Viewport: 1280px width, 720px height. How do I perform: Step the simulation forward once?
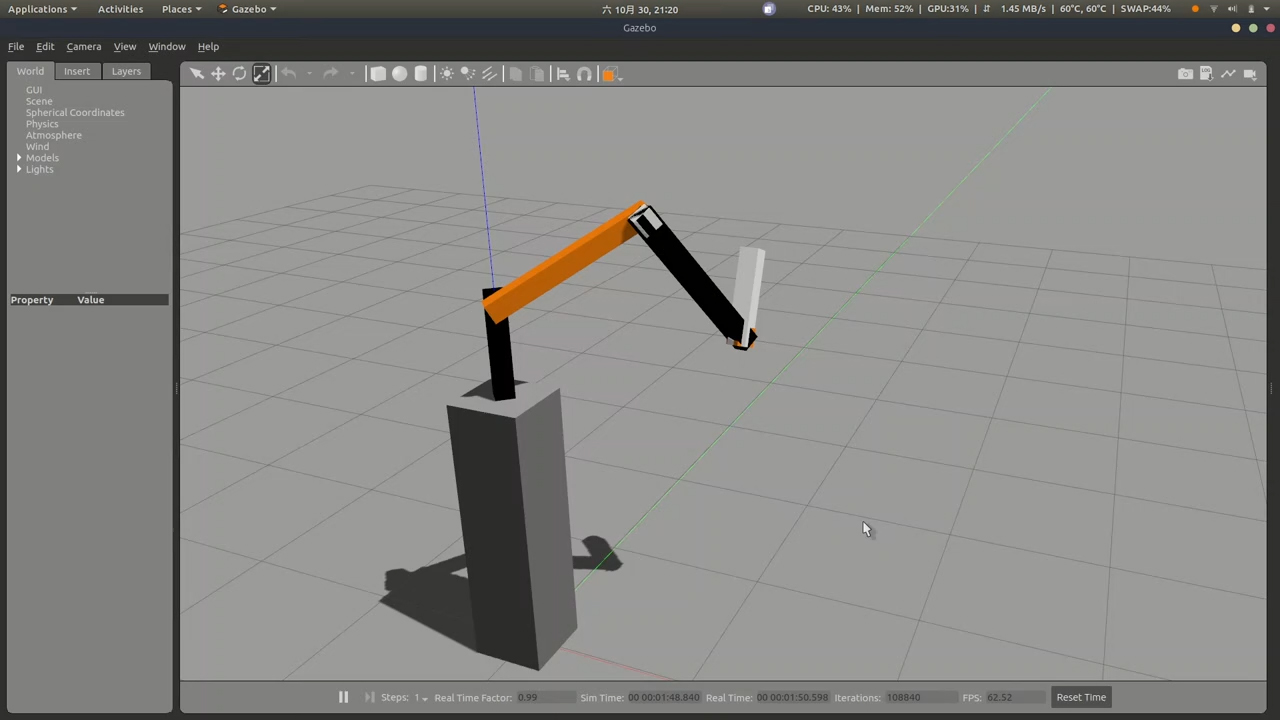(x=369, y=697)
